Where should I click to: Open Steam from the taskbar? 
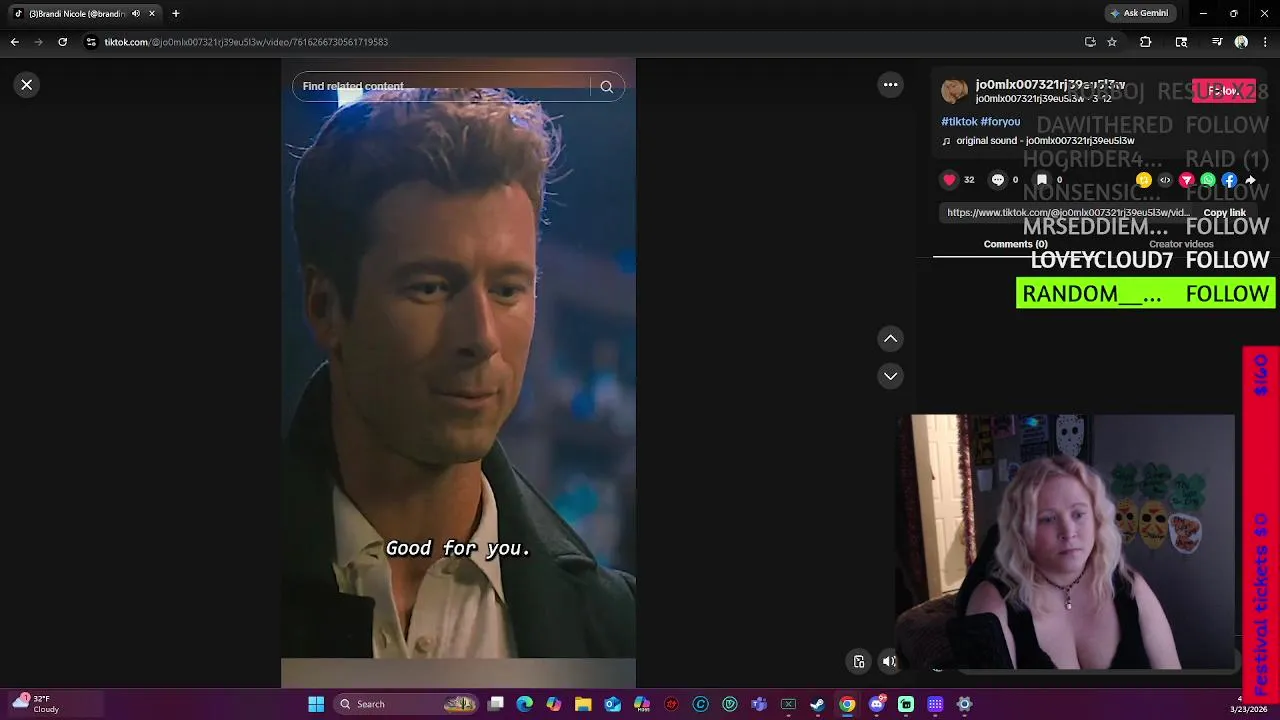(817, 704)
